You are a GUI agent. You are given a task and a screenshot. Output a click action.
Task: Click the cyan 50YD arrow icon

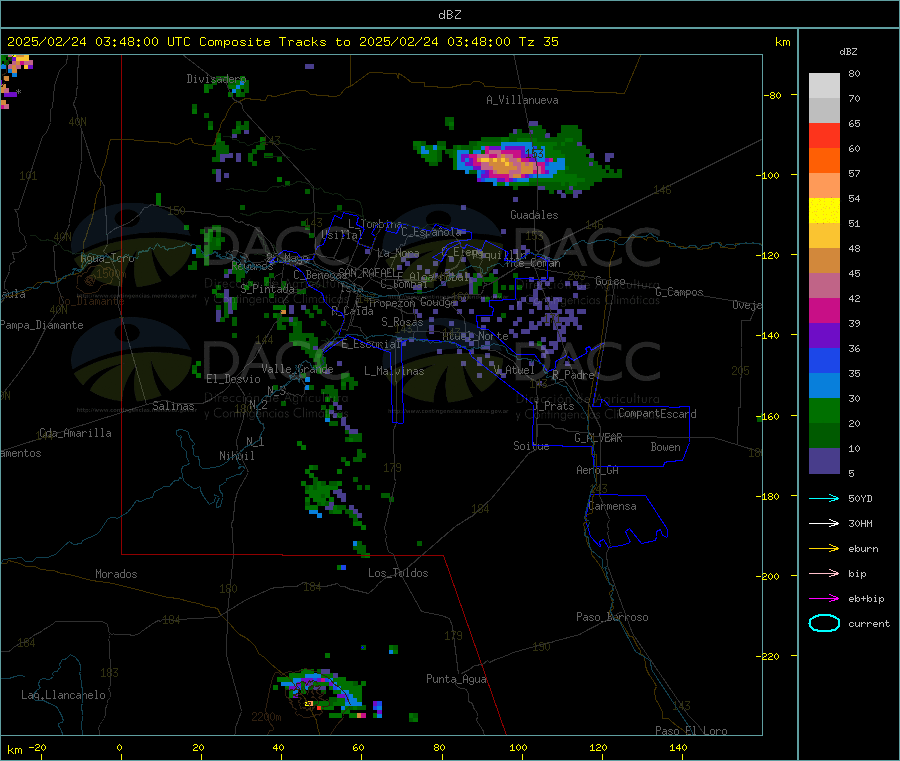[x=824, y=498]
